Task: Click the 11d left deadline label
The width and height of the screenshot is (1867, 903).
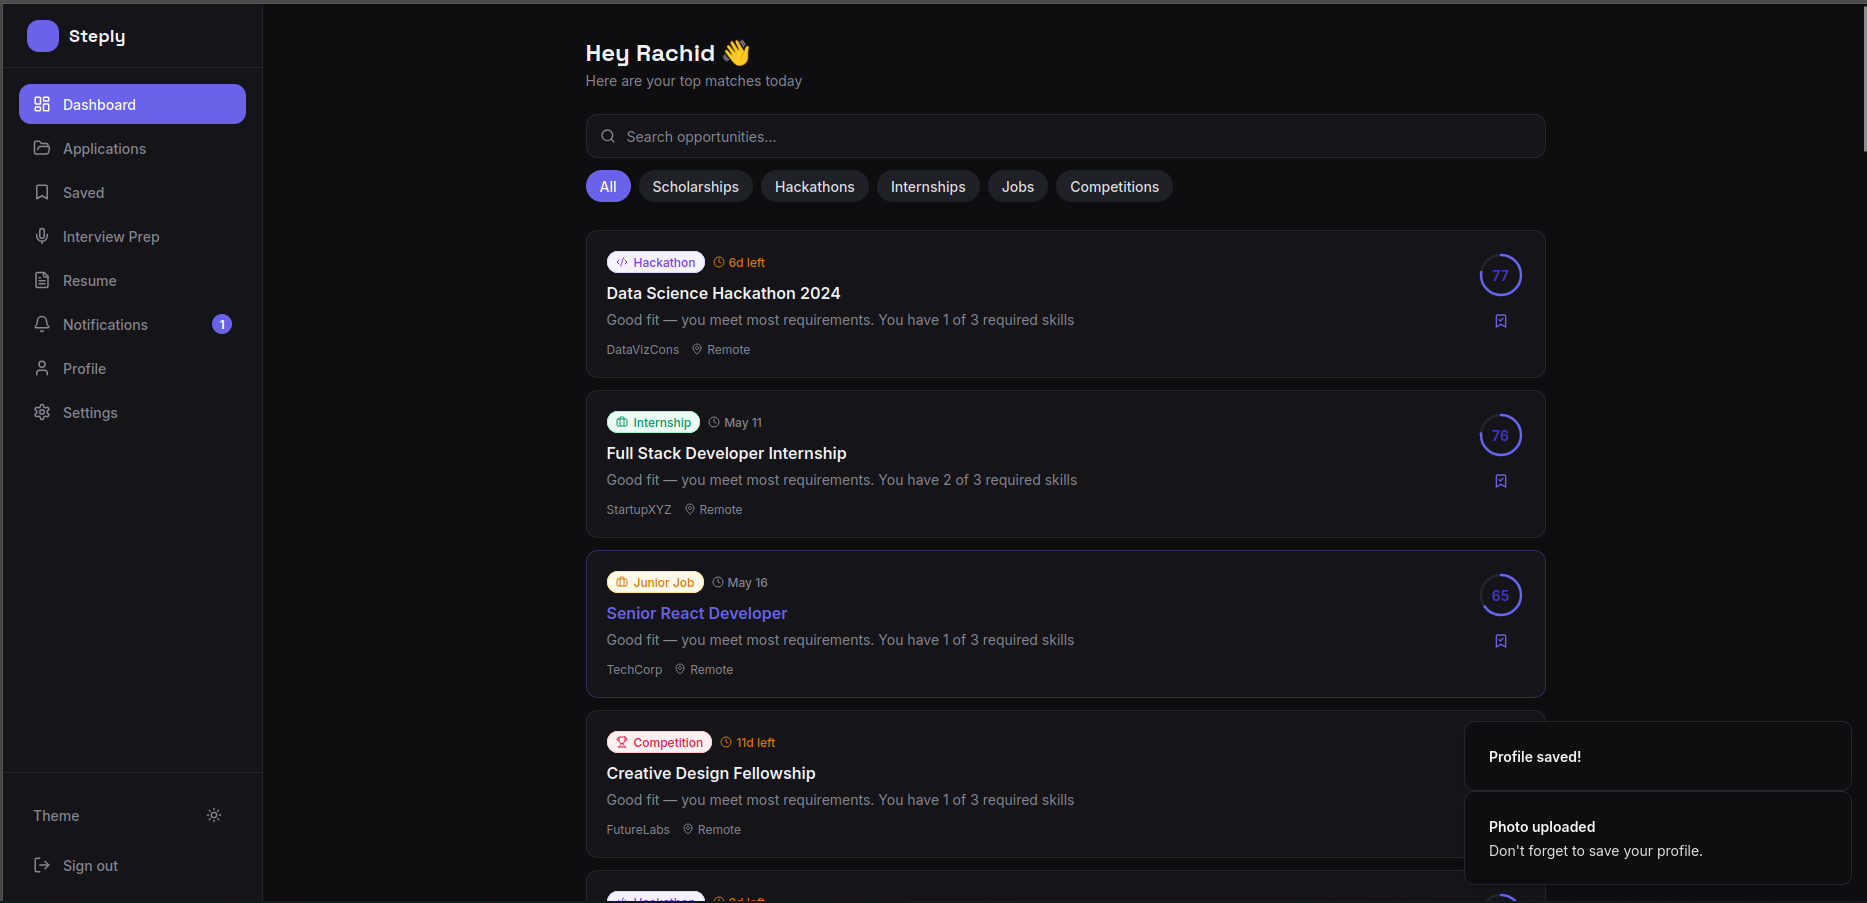Action: tap(748, 742)
